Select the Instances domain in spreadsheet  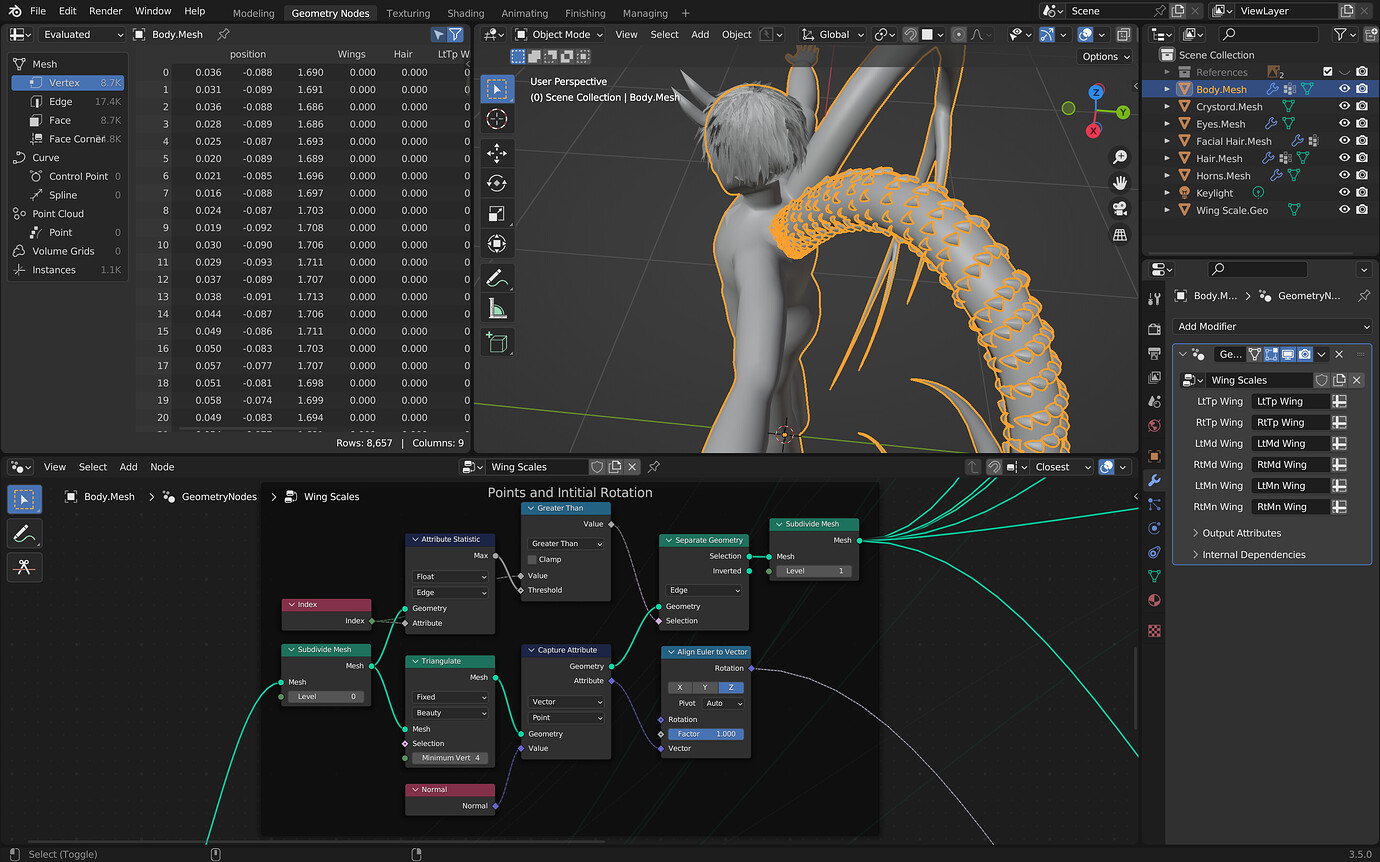point(70,270)
